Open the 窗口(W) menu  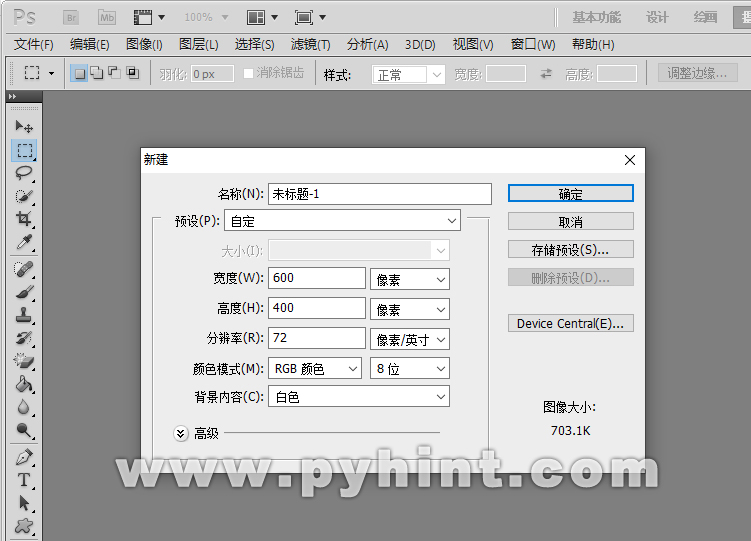point(533,45)
